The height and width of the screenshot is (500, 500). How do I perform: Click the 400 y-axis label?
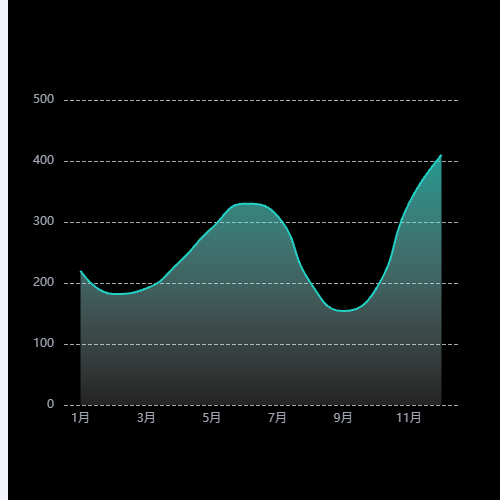click(x=43, y=160)
